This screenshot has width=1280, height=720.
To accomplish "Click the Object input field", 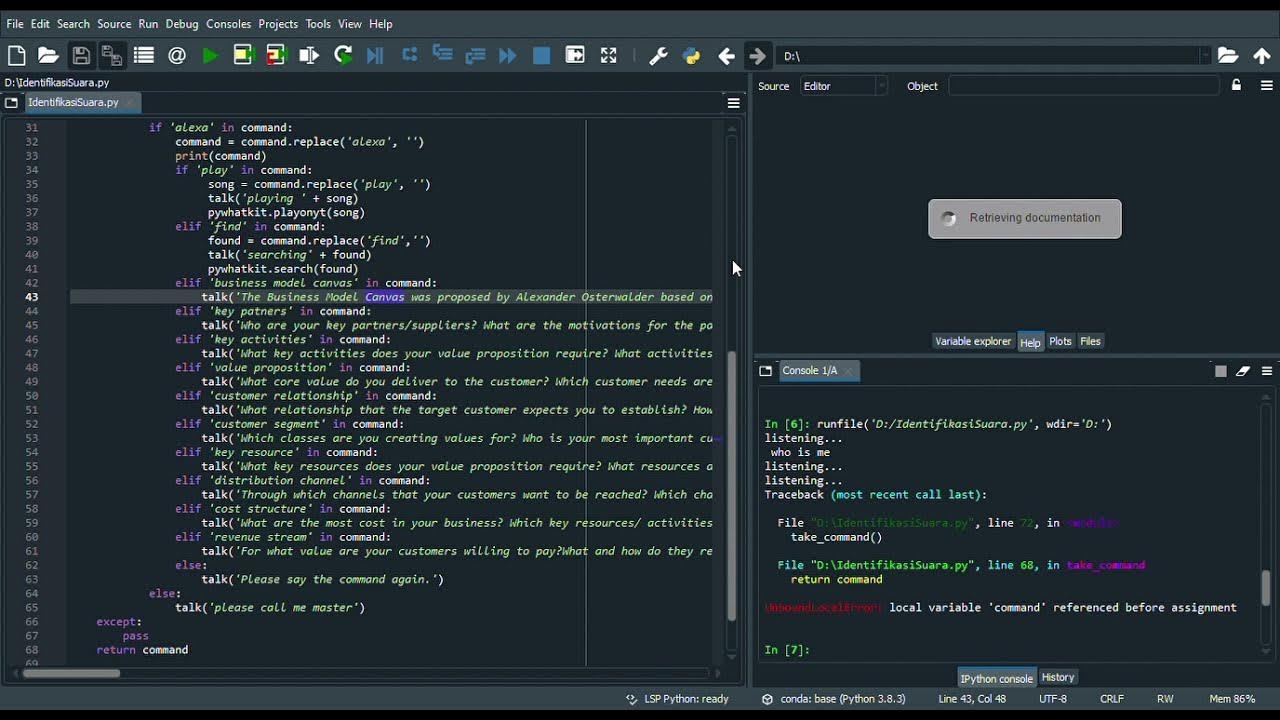I will (x=1083, y=86).
